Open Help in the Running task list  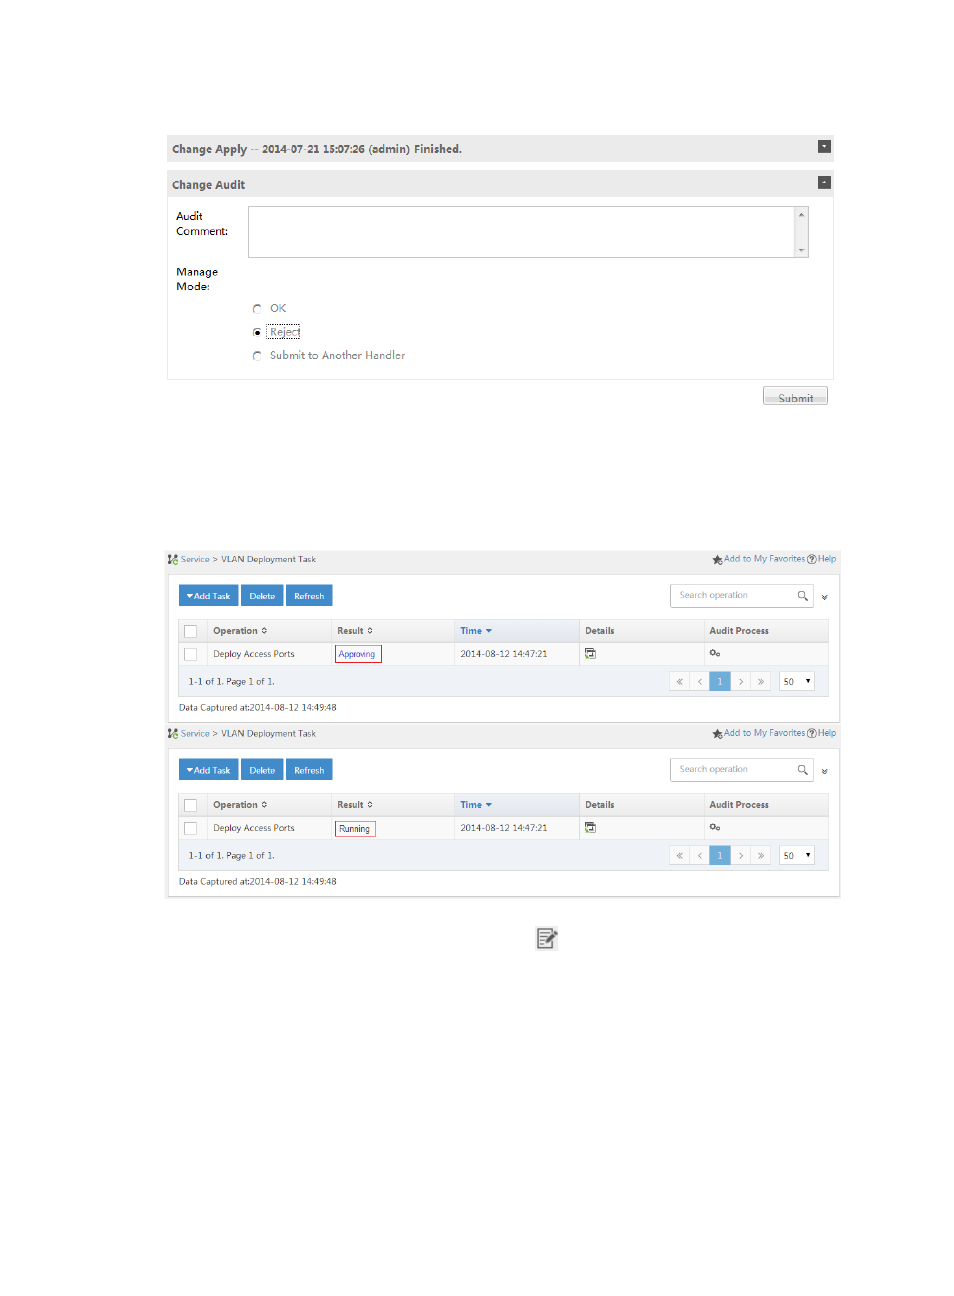pyautogui.click(x=822, y=734)
